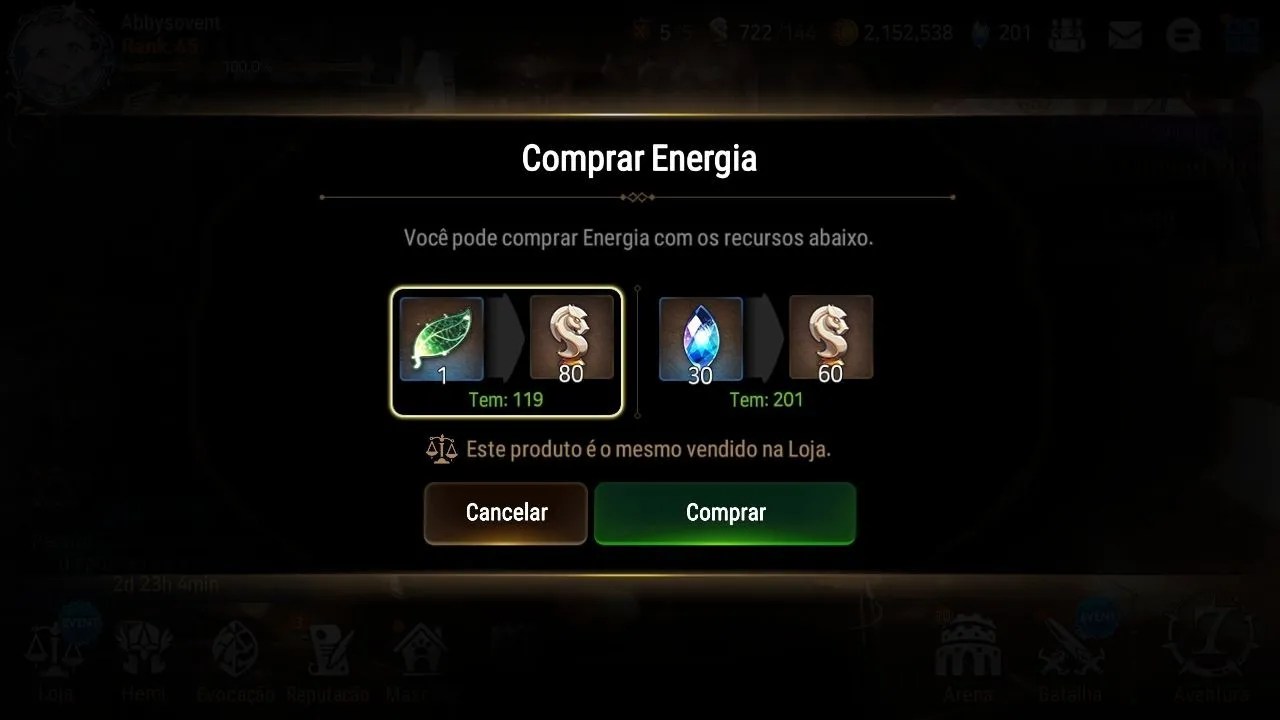Click the Comprar button
Viewport: 1280px width, 720px height.
pyautogui.click(x=725, y=513)
